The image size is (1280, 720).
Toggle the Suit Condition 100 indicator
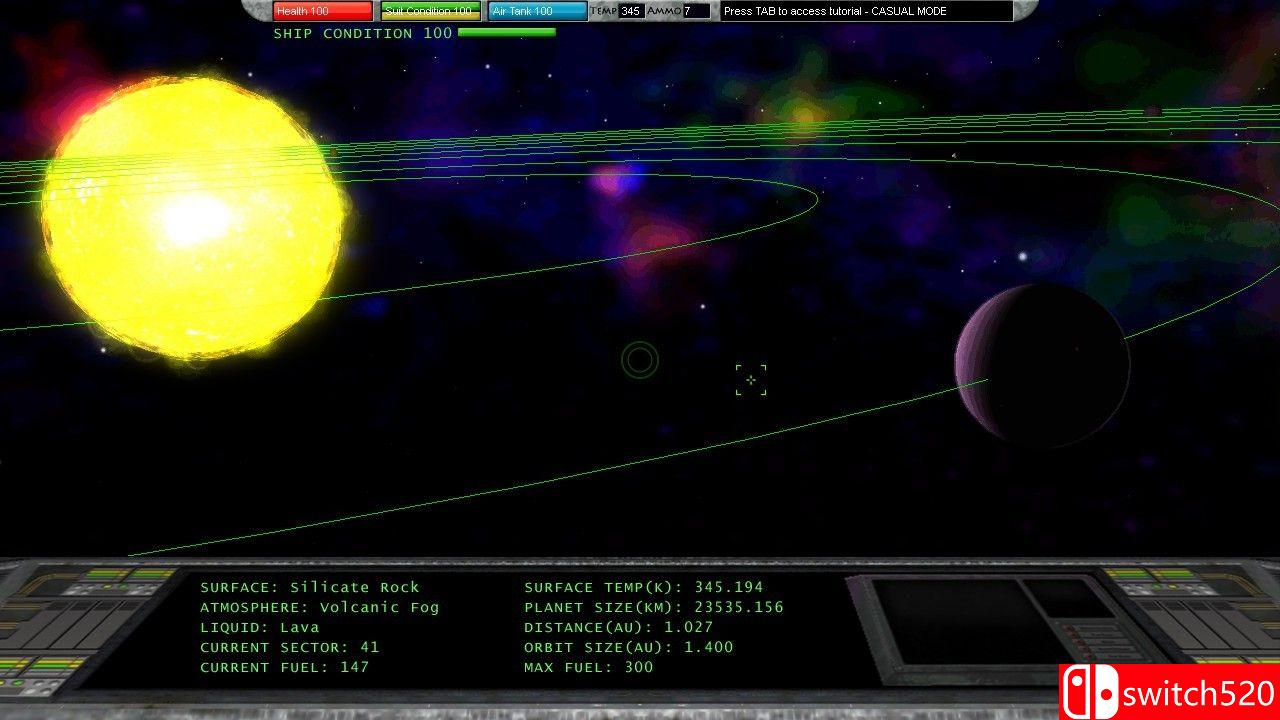429,11
